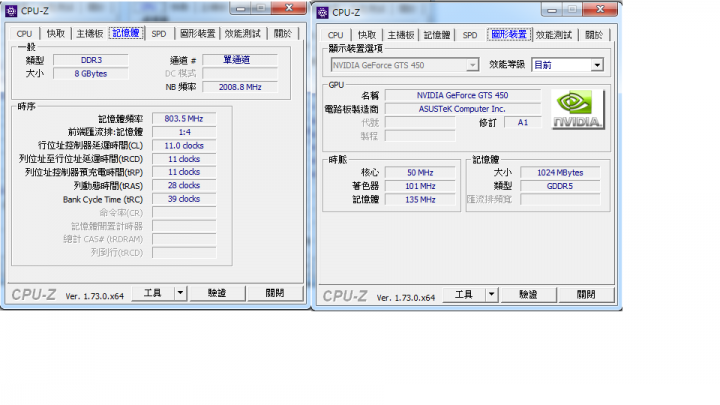Click the 135 MHz memory clock value
Image resolution: width=720 pixels, height=405 pixels.
420,199
